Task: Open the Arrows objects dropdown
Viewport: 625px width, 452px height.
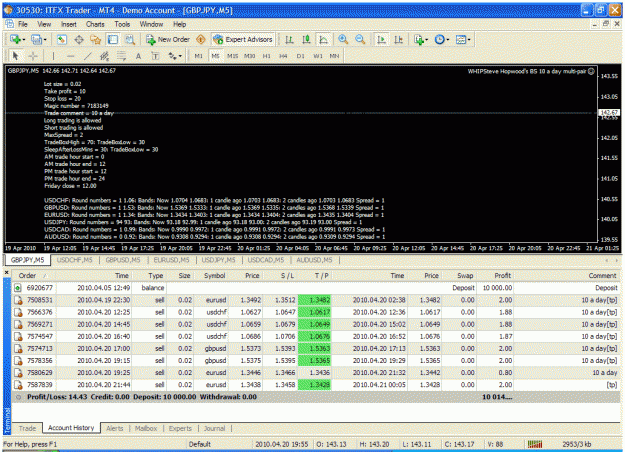Action: click(175, 56)
